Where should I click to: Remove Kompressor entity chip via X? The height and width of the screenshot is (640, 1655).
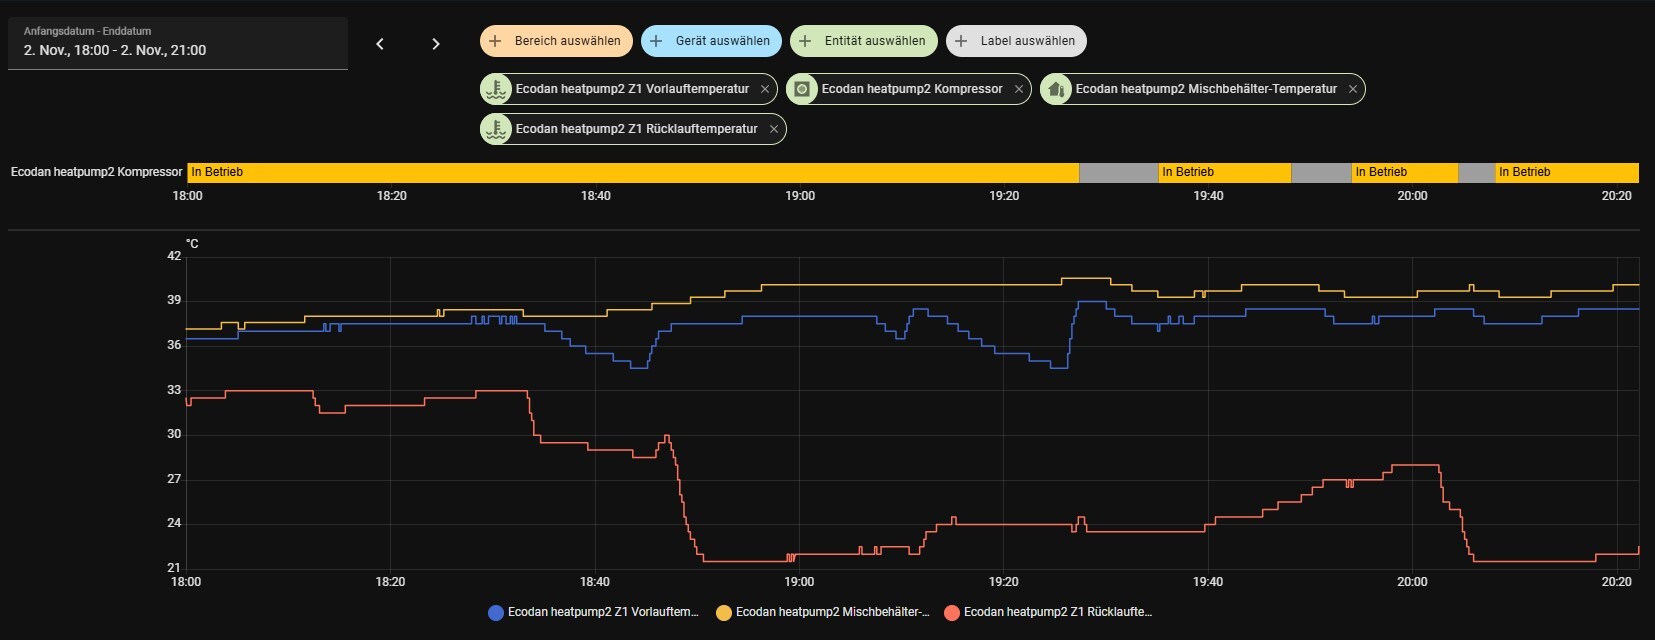click(1019, 89)
